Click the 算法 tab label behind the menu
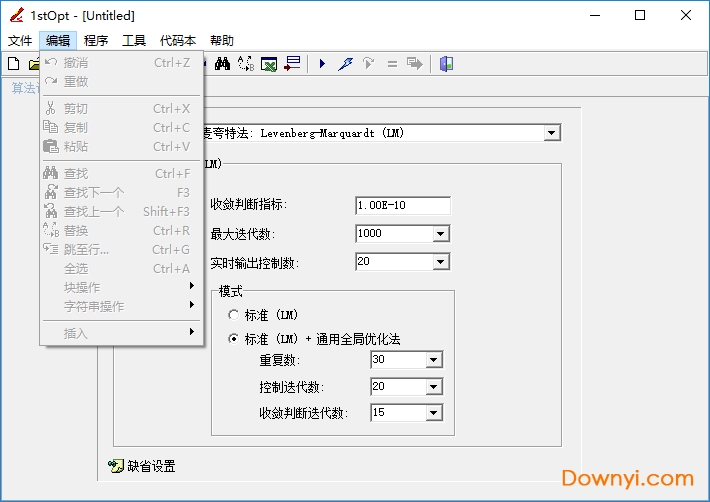710x502 pixels. tap(24, 88)
